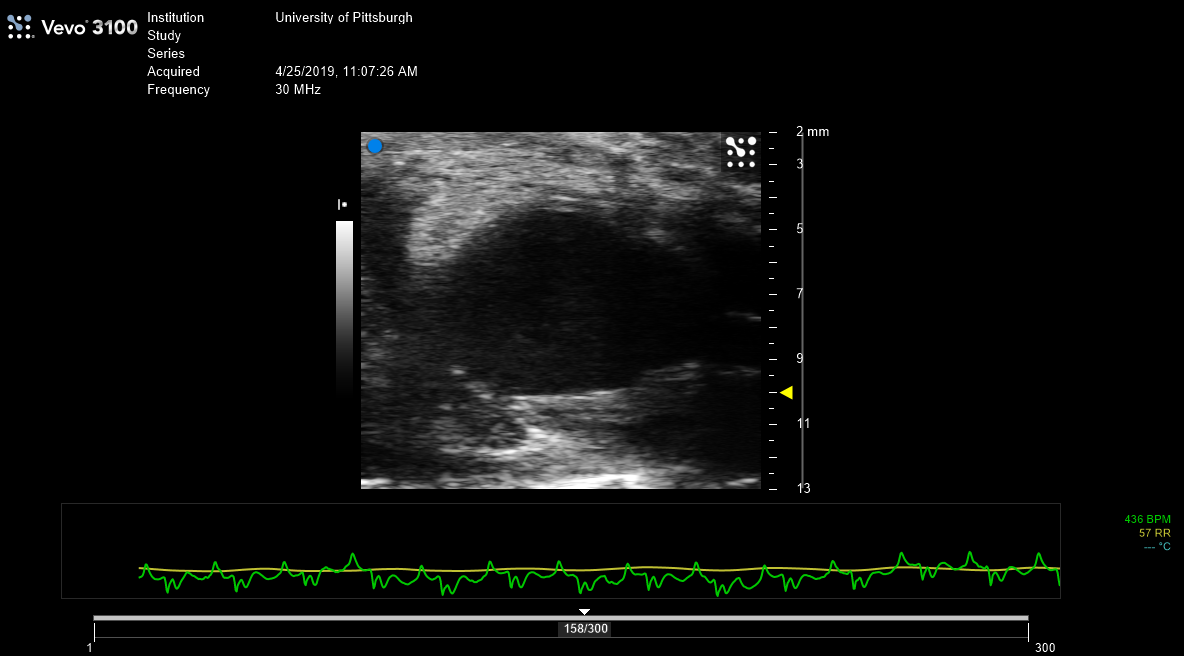Click the Acquired field label
1184x656 pixels.
[173, 72]
